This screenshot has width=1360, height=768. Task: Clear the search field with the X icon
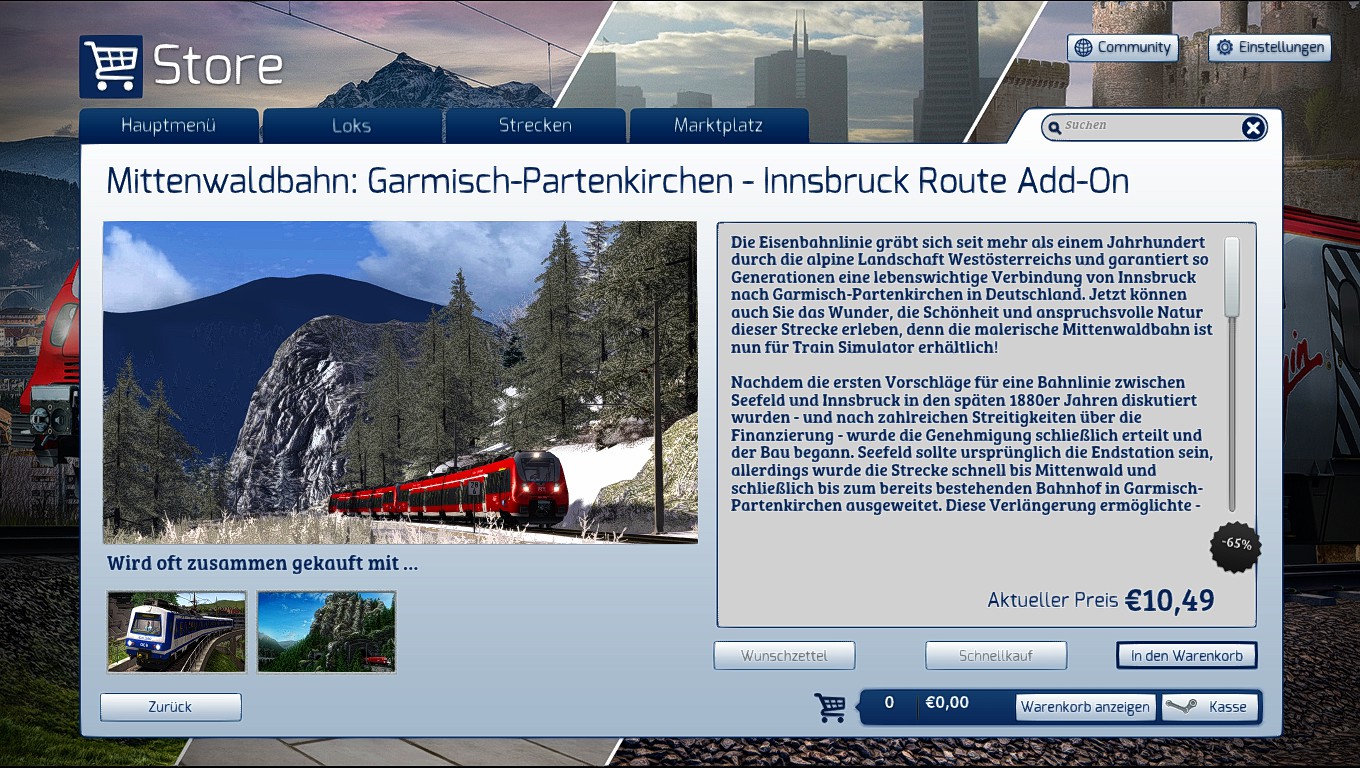1253,127
